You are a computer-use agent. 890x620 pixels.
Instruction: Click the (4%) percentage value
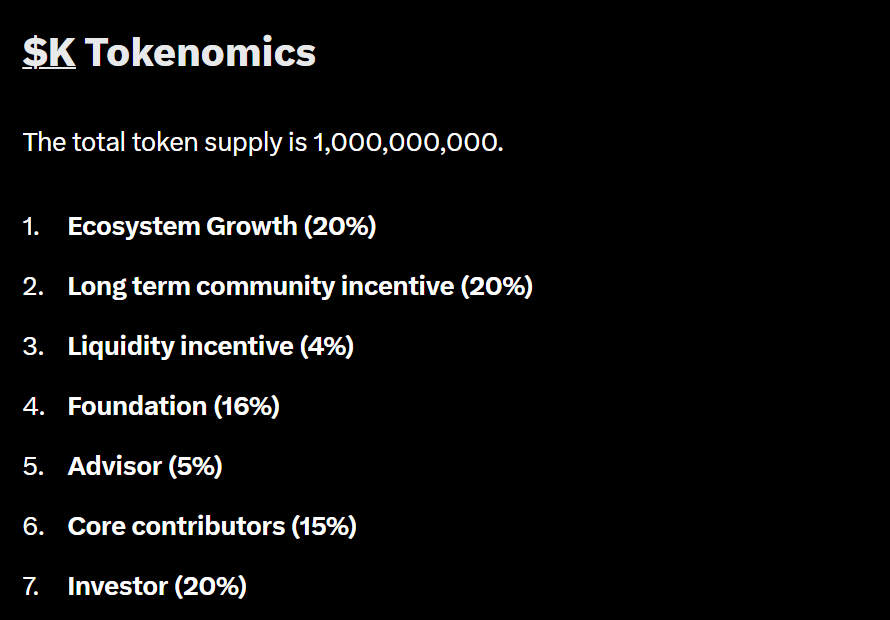click(x=327, y=346)
